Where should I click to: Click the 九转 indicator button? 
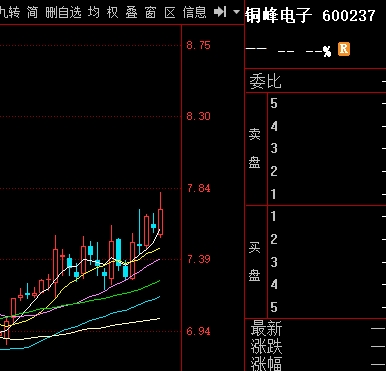click(10, 13)
